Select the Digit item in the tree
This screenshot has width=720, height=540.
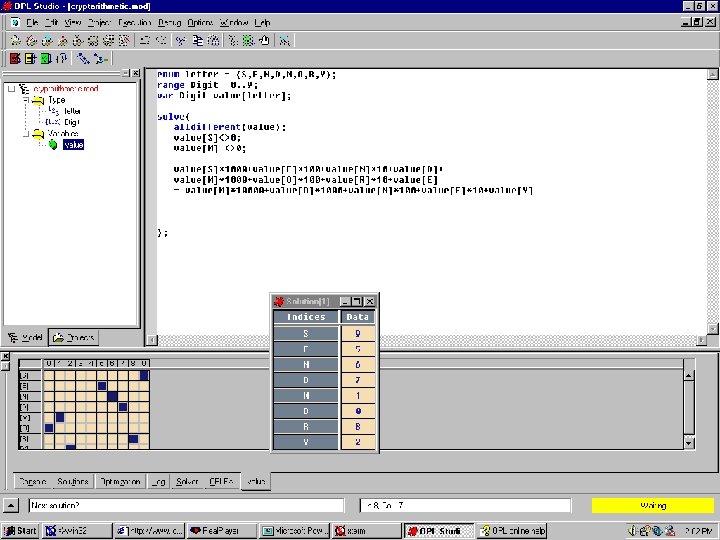72,122
